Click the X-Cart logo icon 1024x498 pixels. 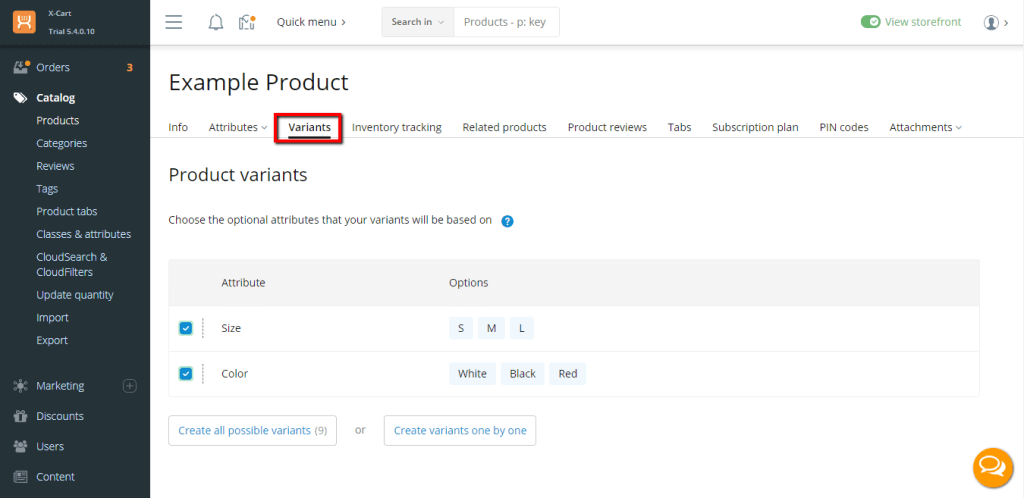pos(24,22)
